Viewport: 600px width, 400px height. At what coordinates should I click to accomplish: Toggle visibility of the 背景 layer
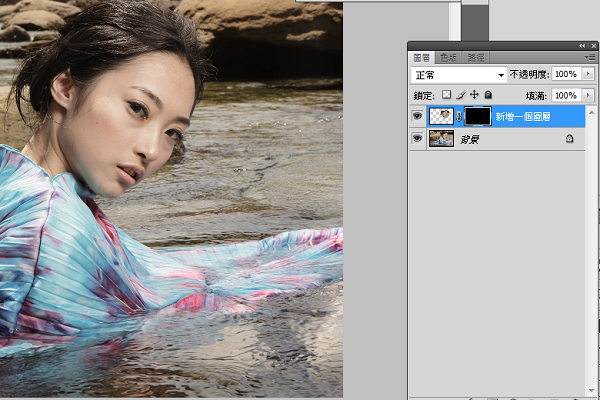[417, 138]
